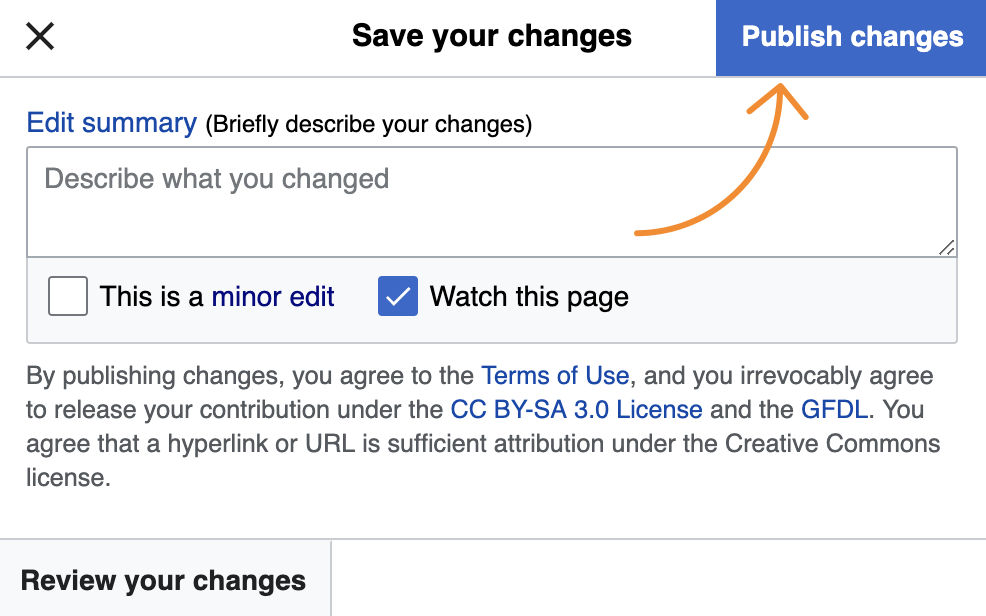
Task: Enable the 'This is a minor edit' checkbox
Action: point(67,296)
